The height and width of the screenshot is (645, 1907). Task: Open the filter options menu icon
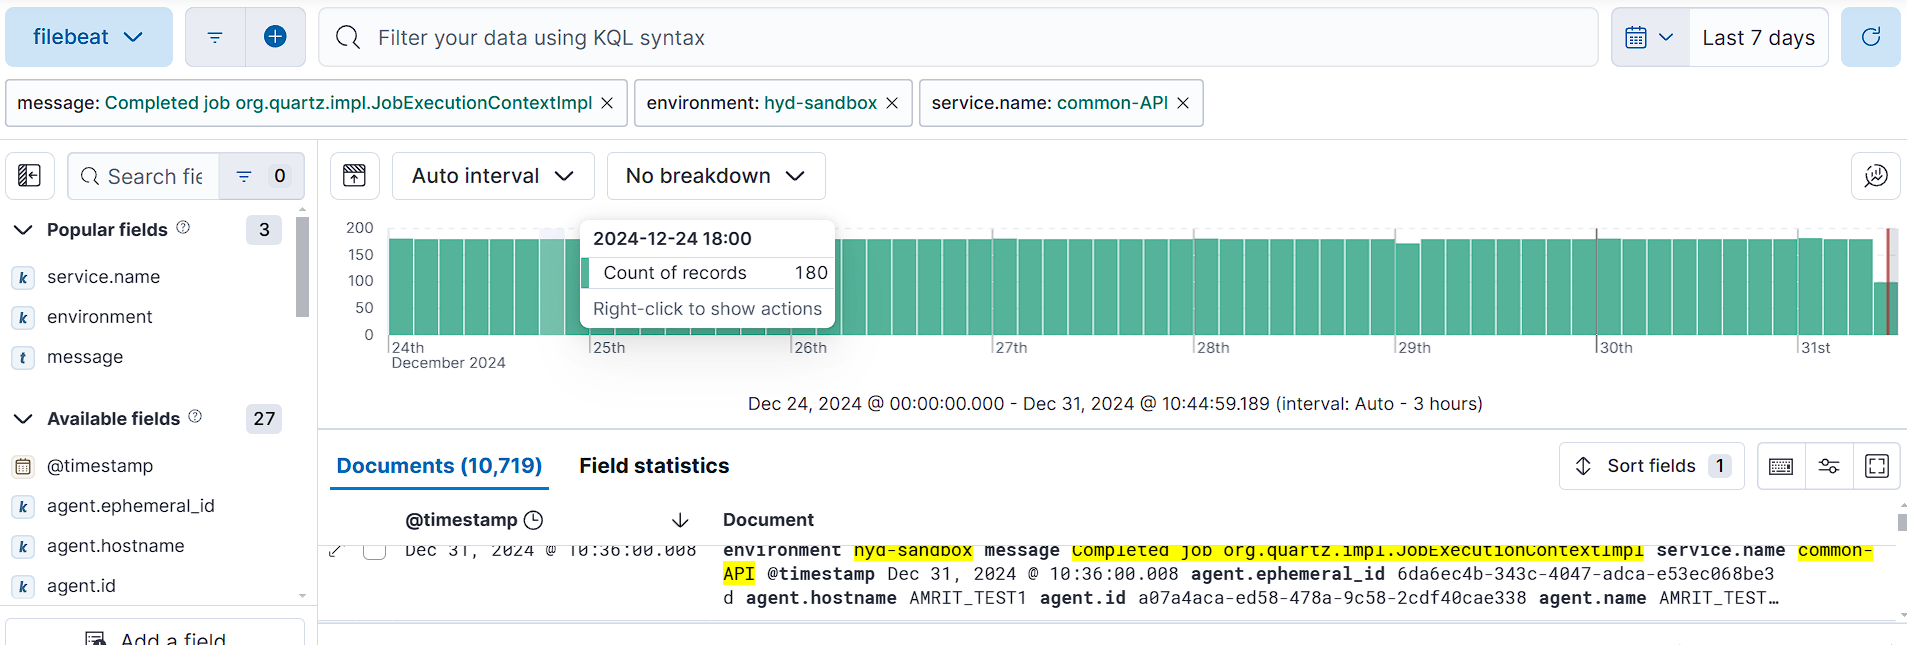point(215,37)
